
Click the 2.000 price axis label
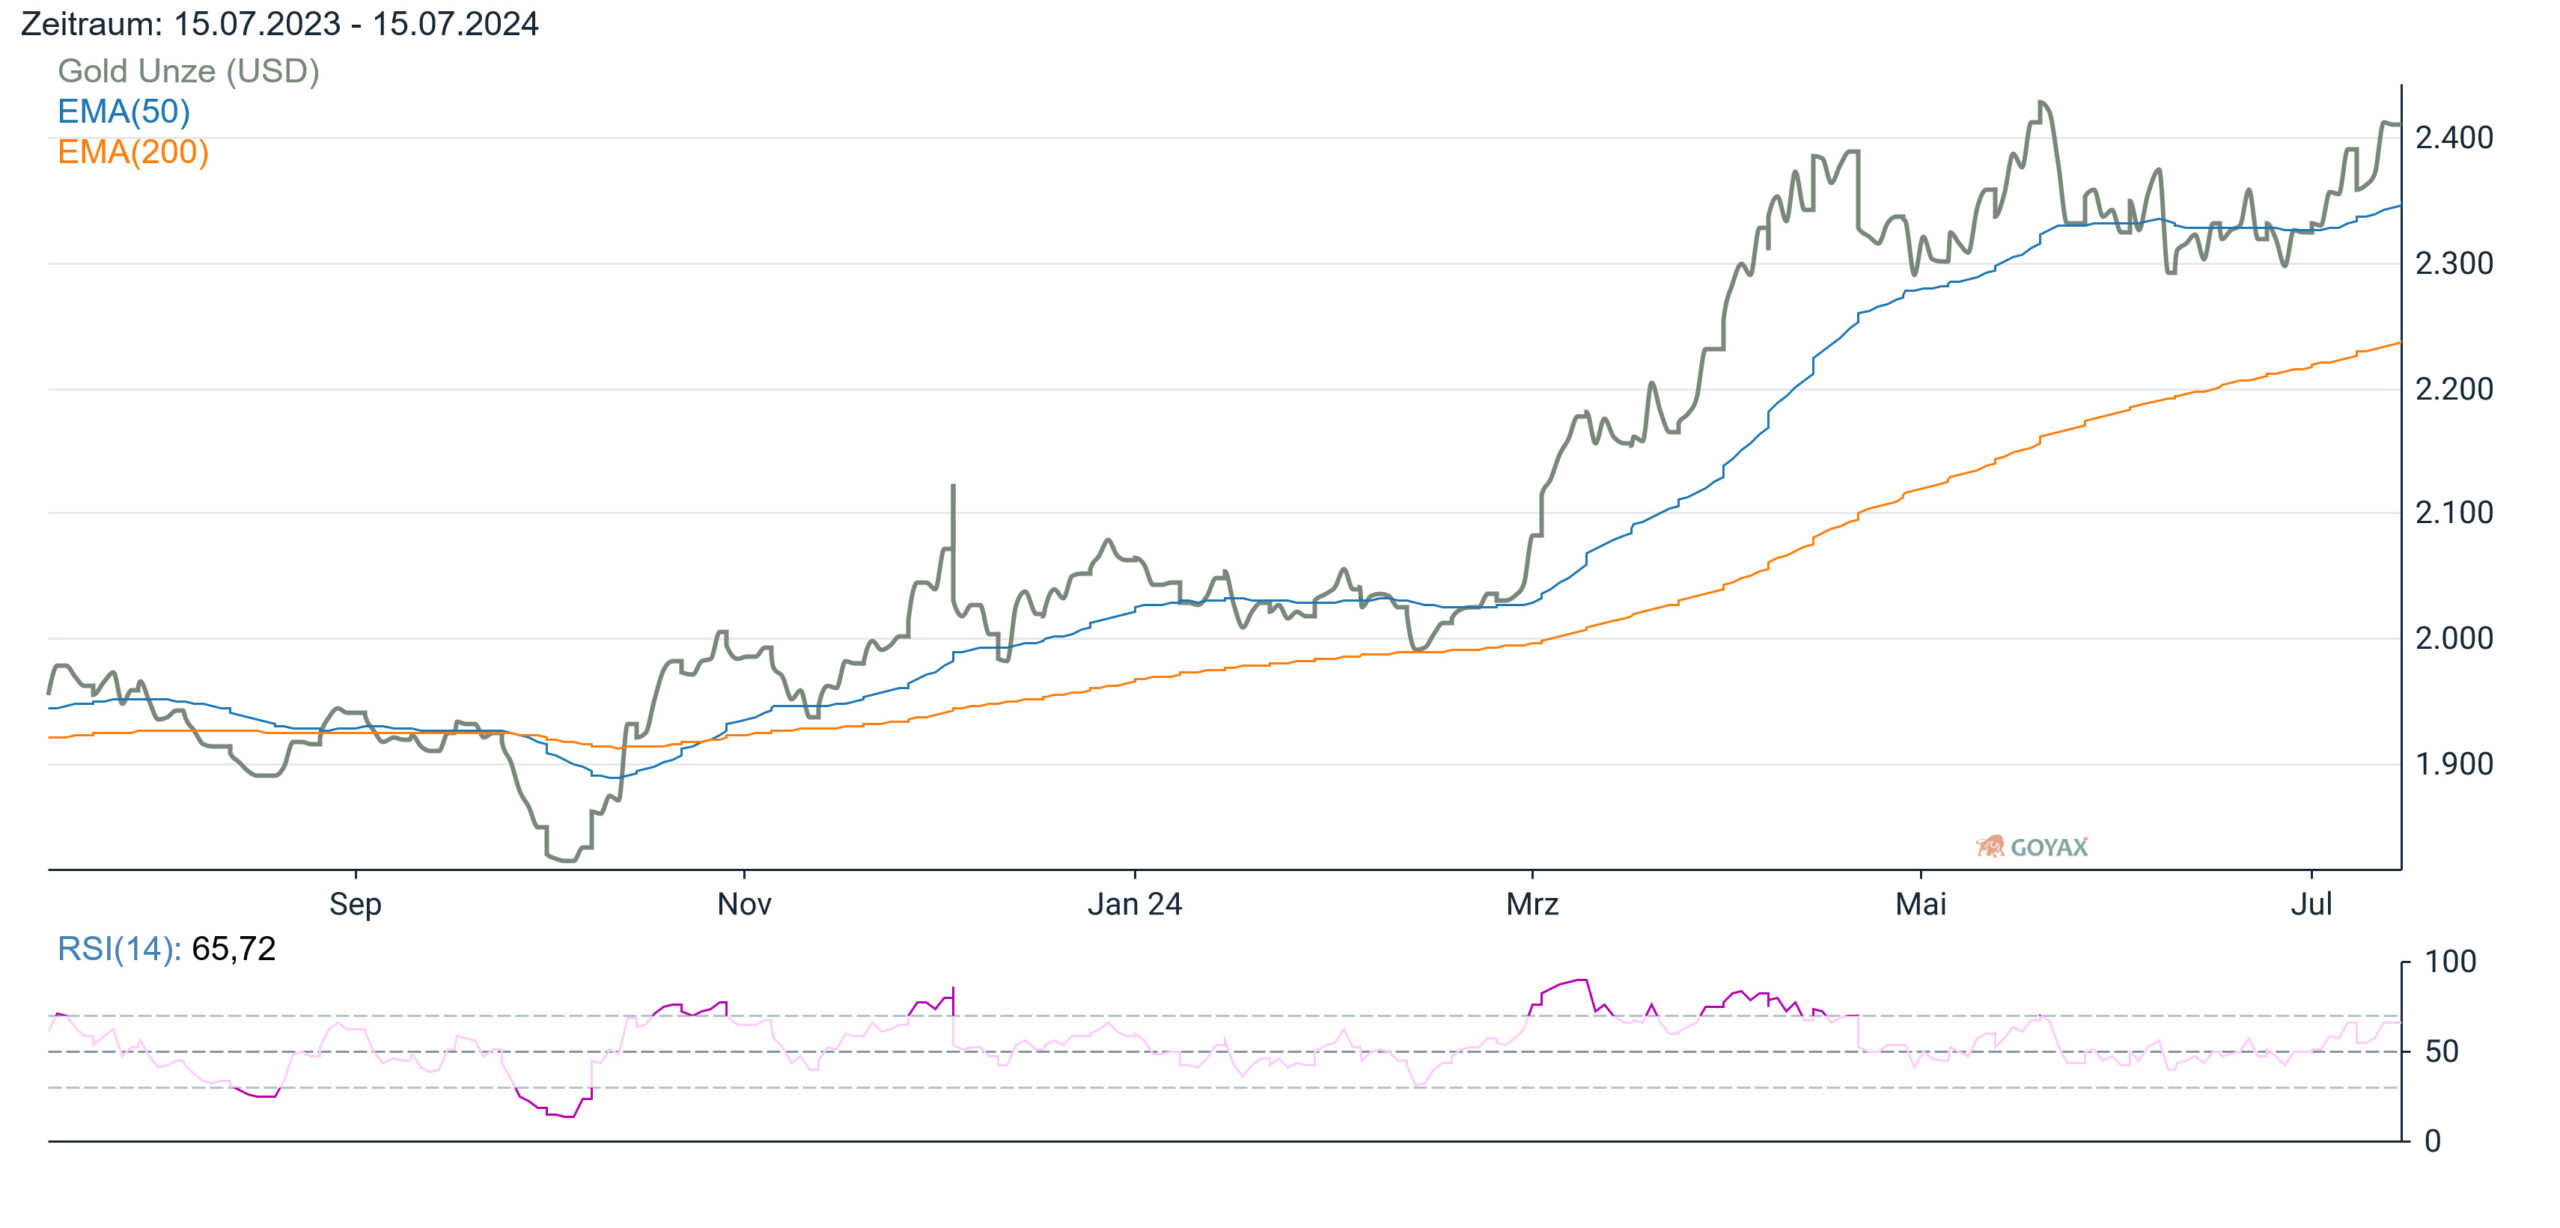(2453, 637)
